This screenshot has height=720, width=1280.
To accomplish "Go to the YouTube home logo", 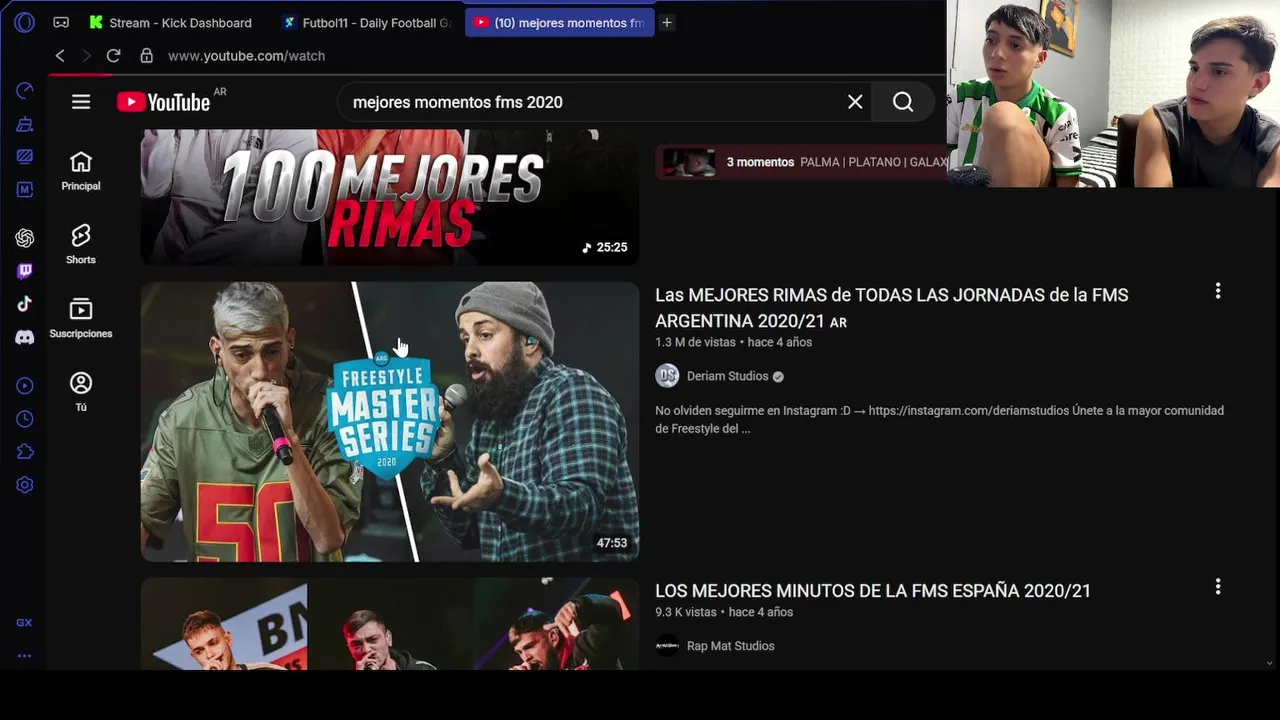I will 163,102.
